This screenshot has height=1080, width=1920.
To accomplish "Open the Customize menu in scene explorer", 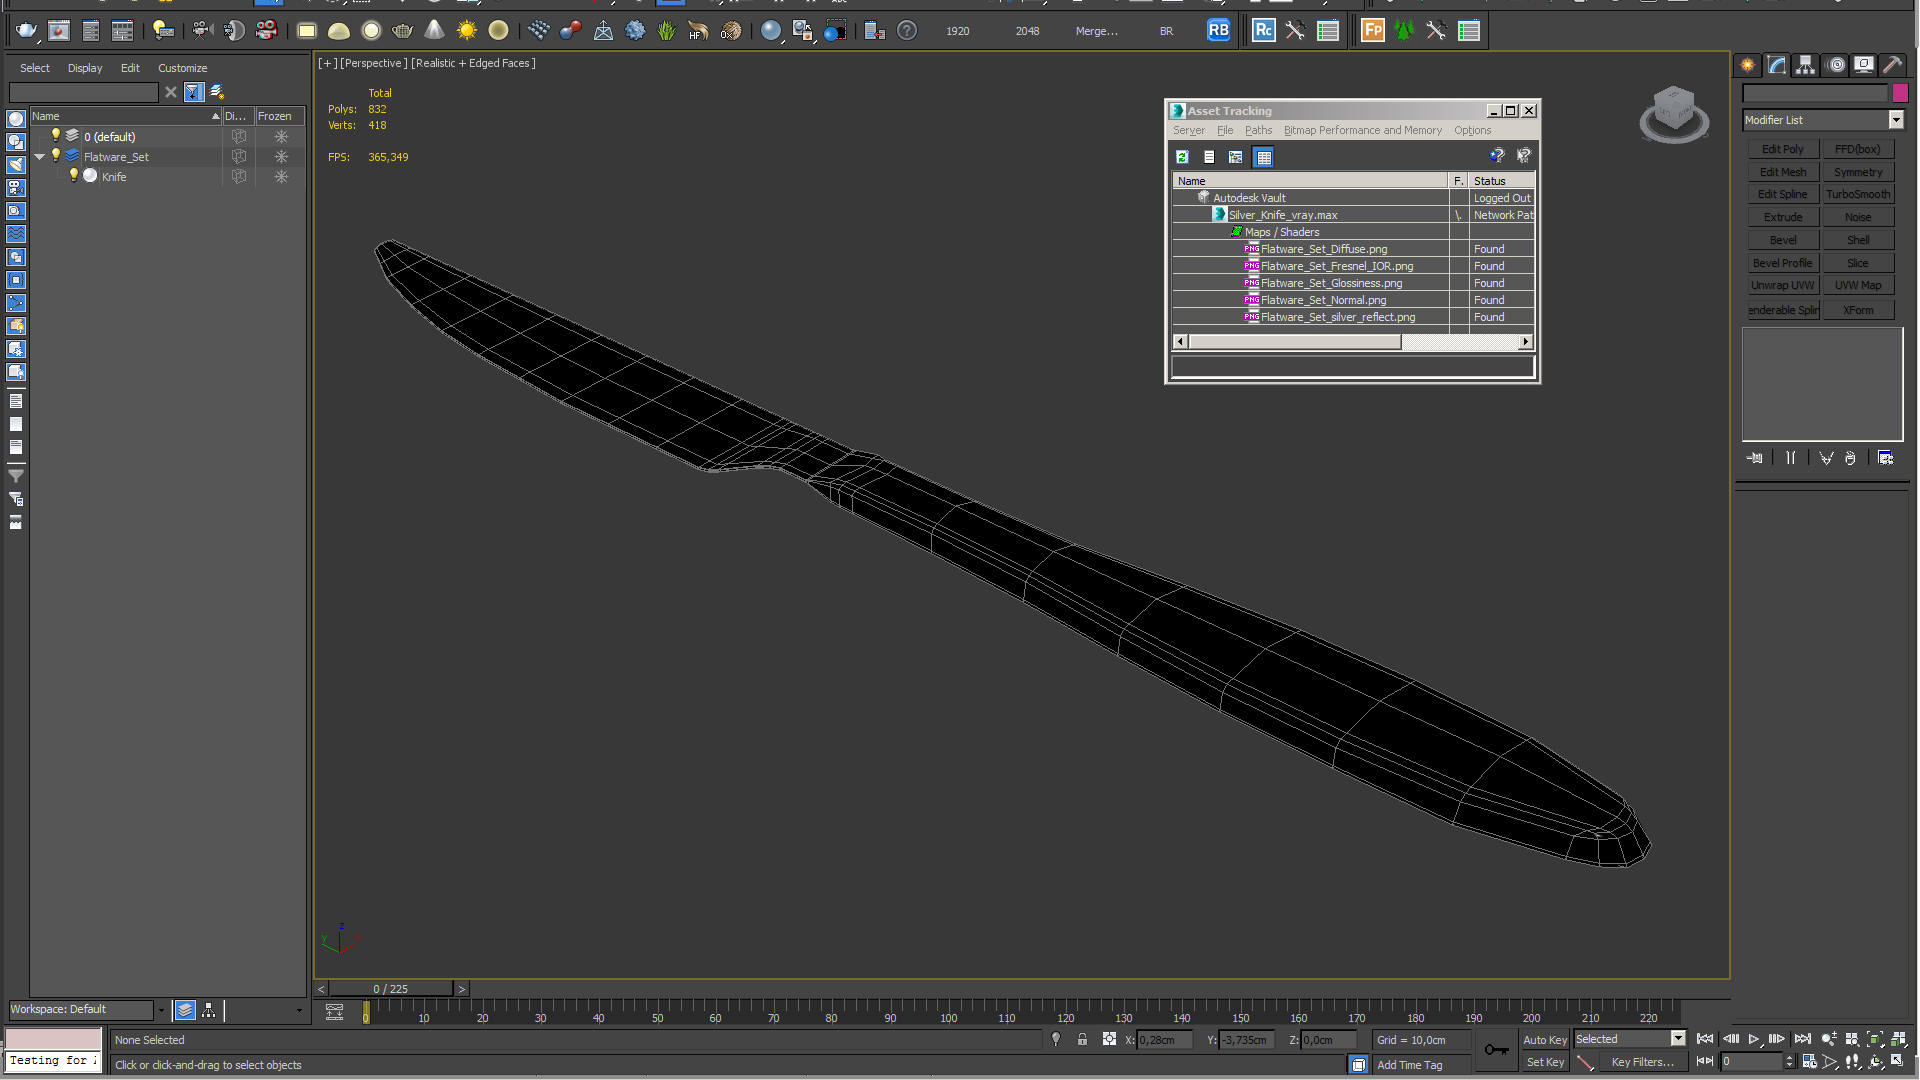I will tap(182, 68).
